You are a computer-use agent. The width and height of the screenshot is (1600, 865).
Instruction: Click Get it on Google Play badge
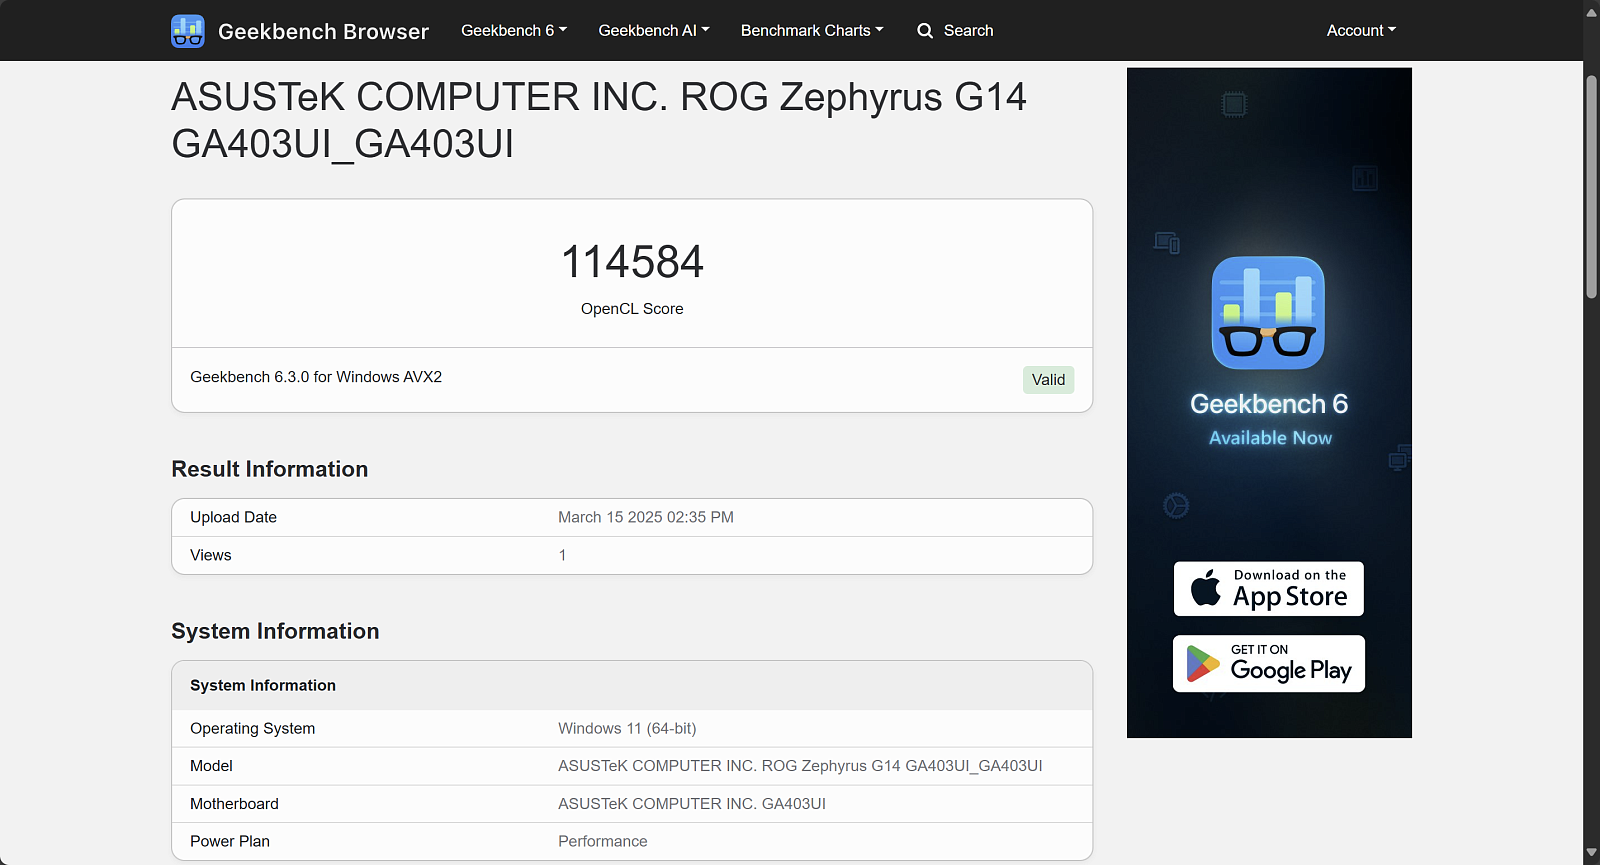pyautogui.click(x=1269, y=664)
